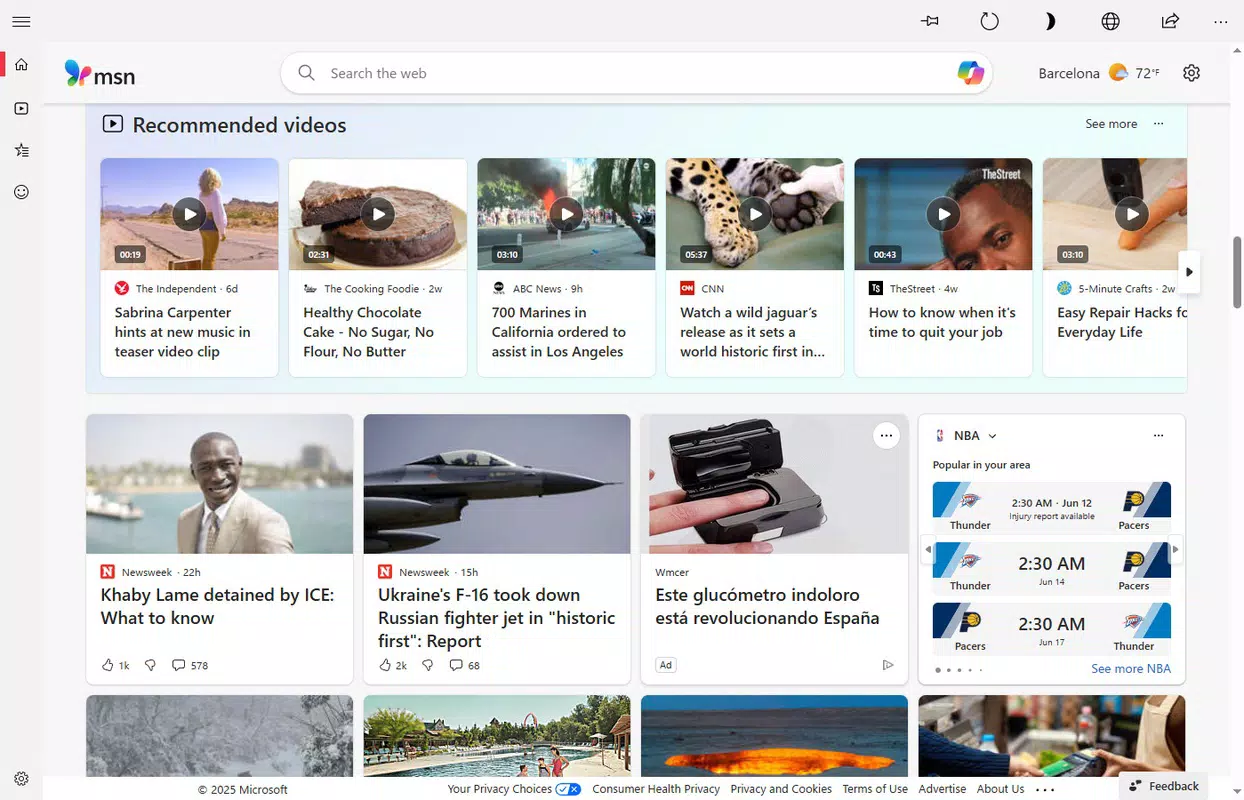Open options on the glucometer ad card
1244x800 pixels.
pyautogui.click(x=886, y=435)
